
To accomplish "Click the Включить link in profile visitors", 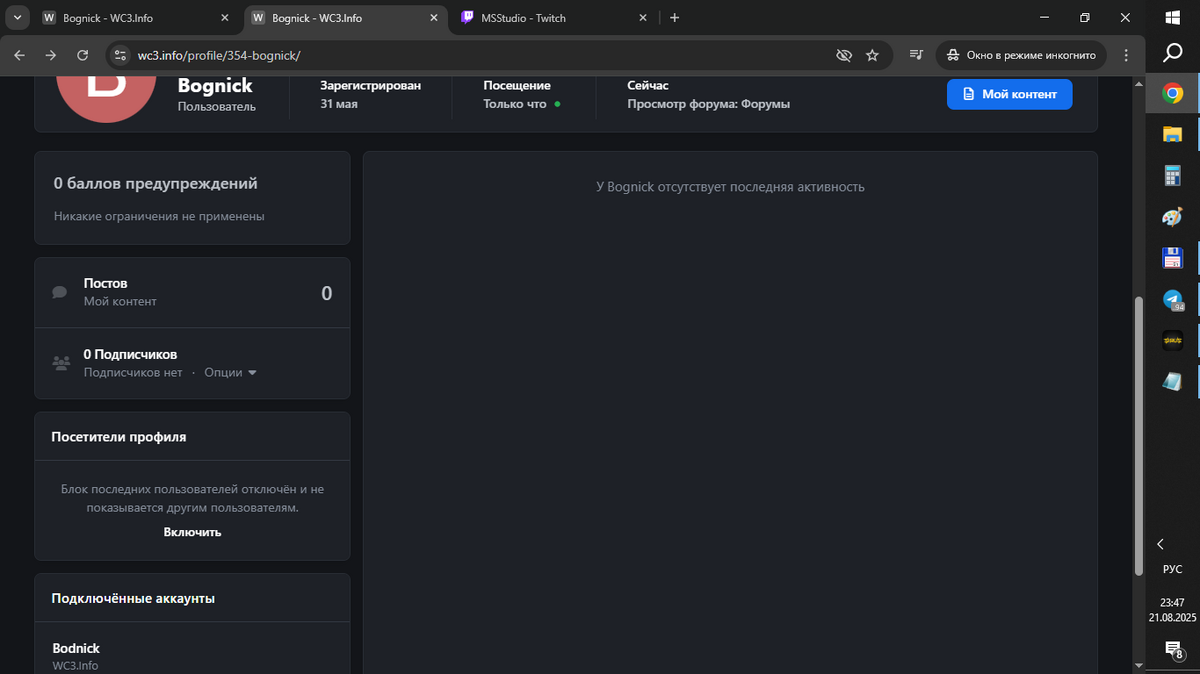I will pos(193,532).
